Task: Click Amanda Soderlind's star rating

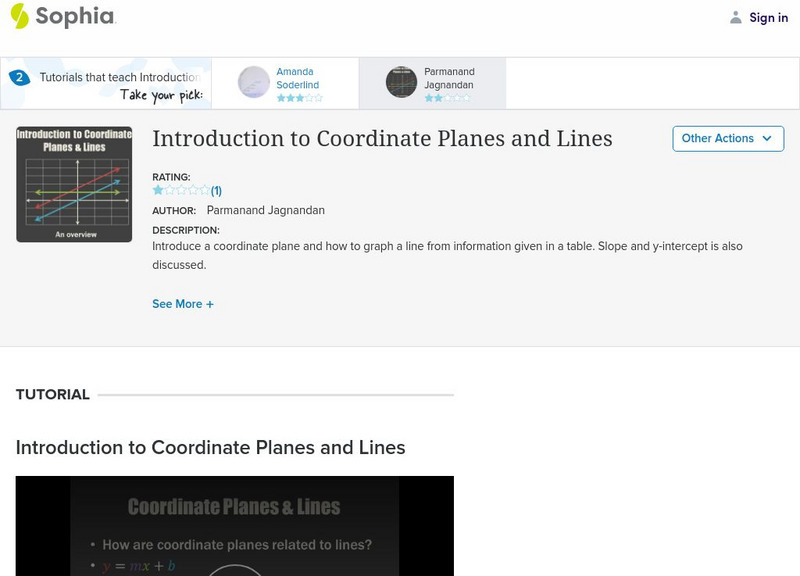Action: pyautogui.click(x=299, y=99)
